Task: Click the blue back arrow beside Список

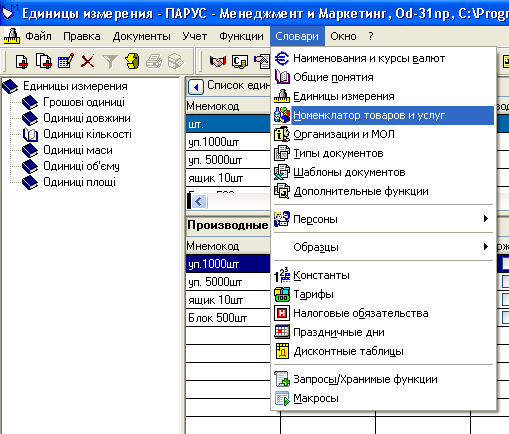Action: tap(196, 87)
